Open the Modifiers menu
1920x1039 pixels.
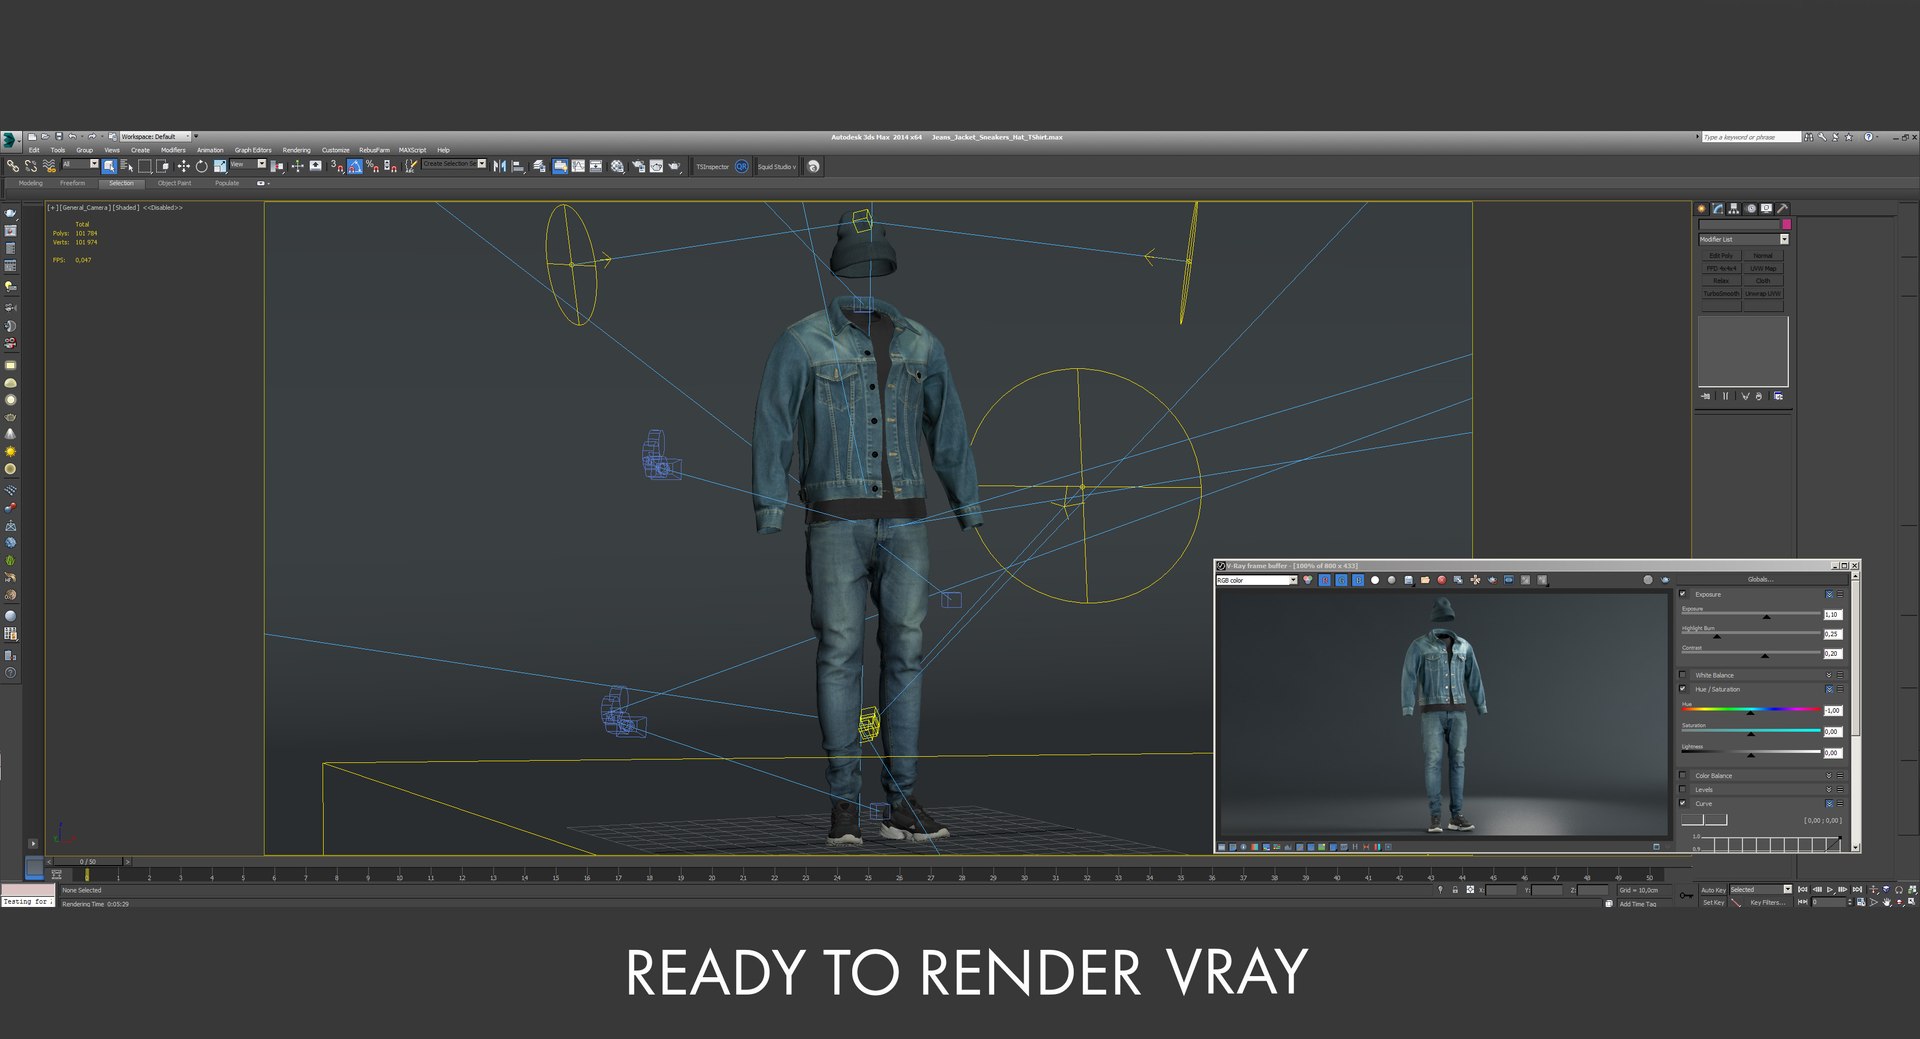click(173, 150)
